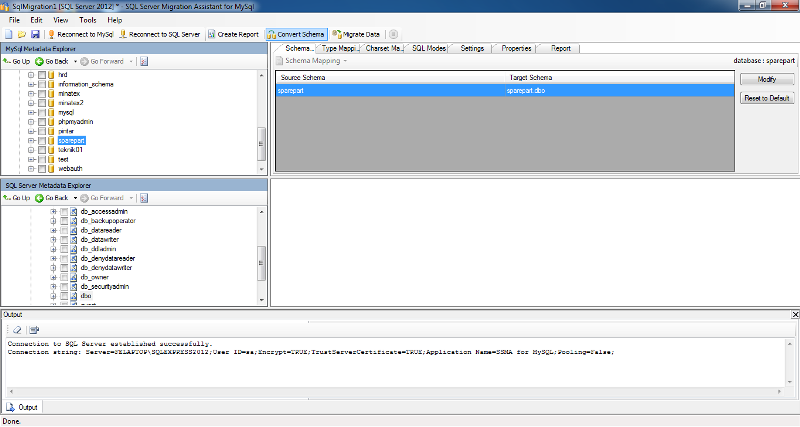Select the Output tab at bottom

pos(21,407)
